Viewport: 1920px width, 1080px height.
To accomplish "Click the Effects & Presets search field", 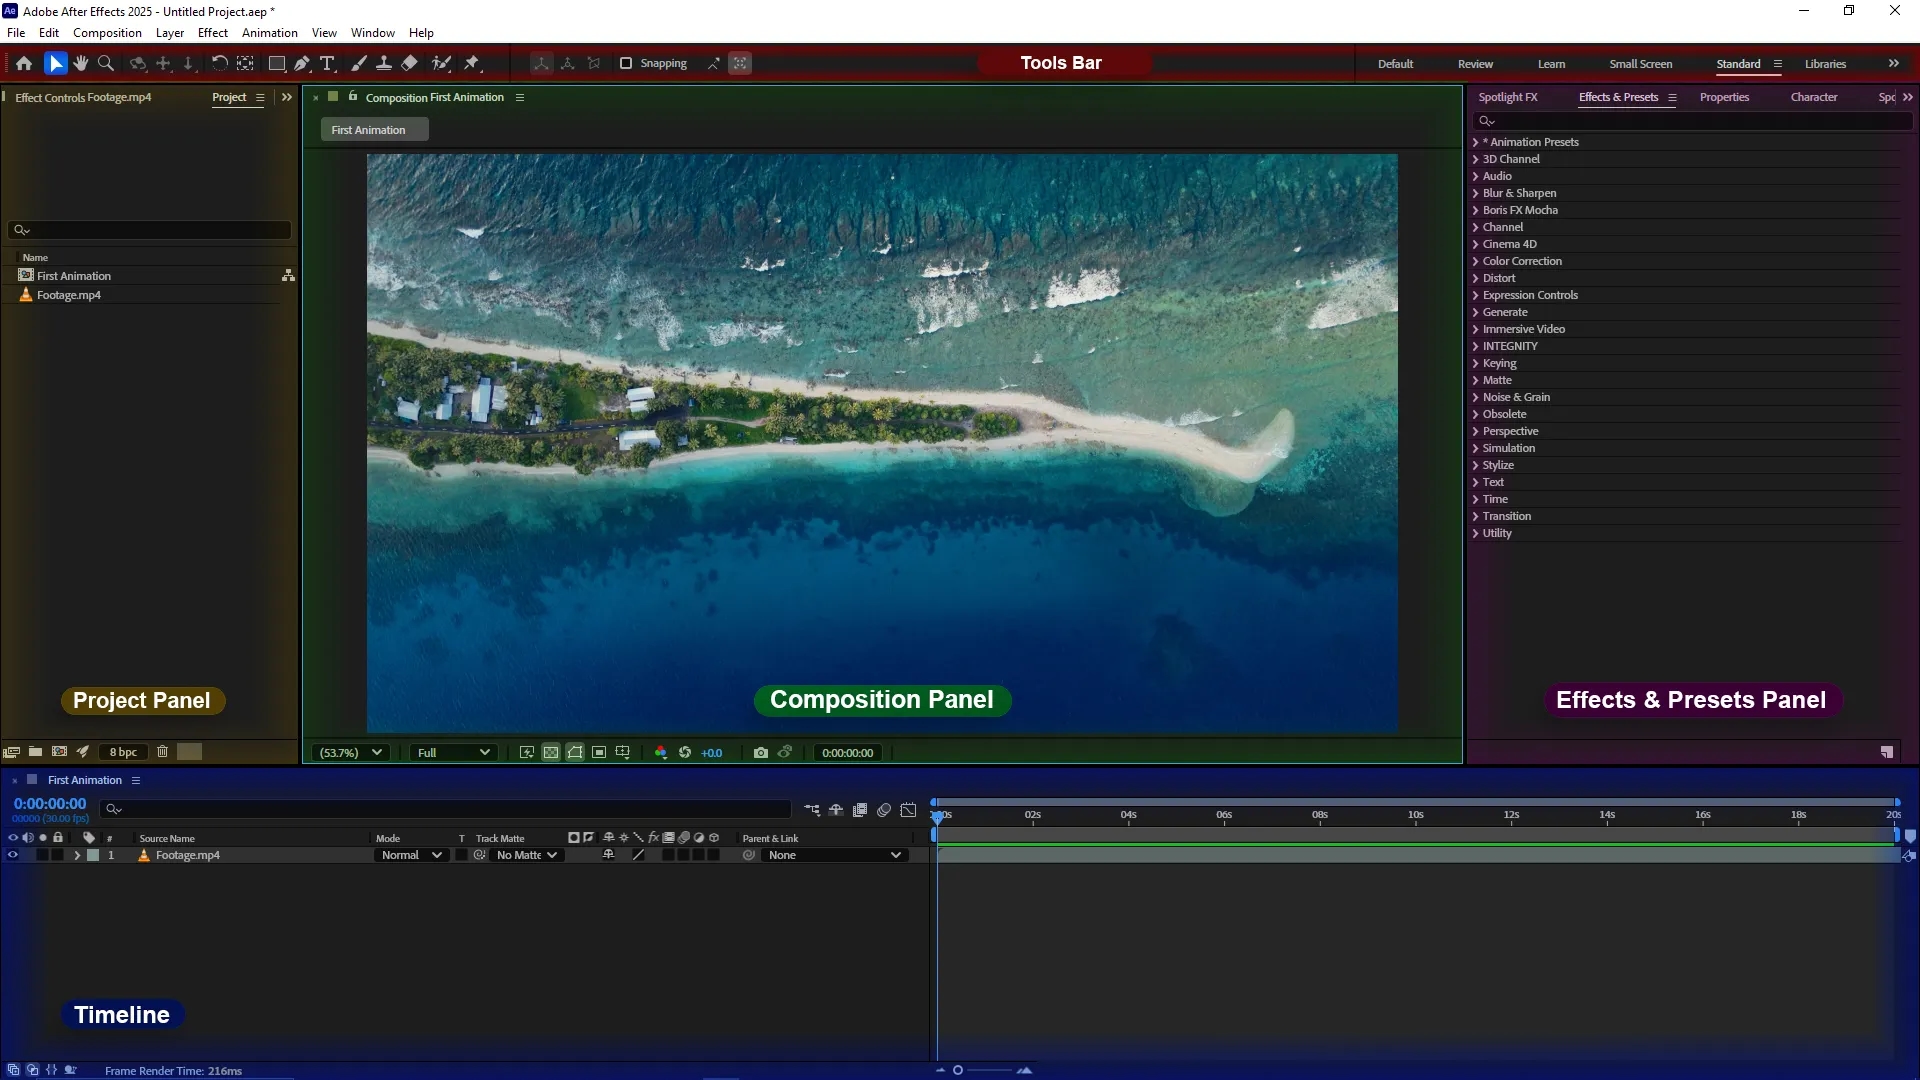I will click(1692, 121).
